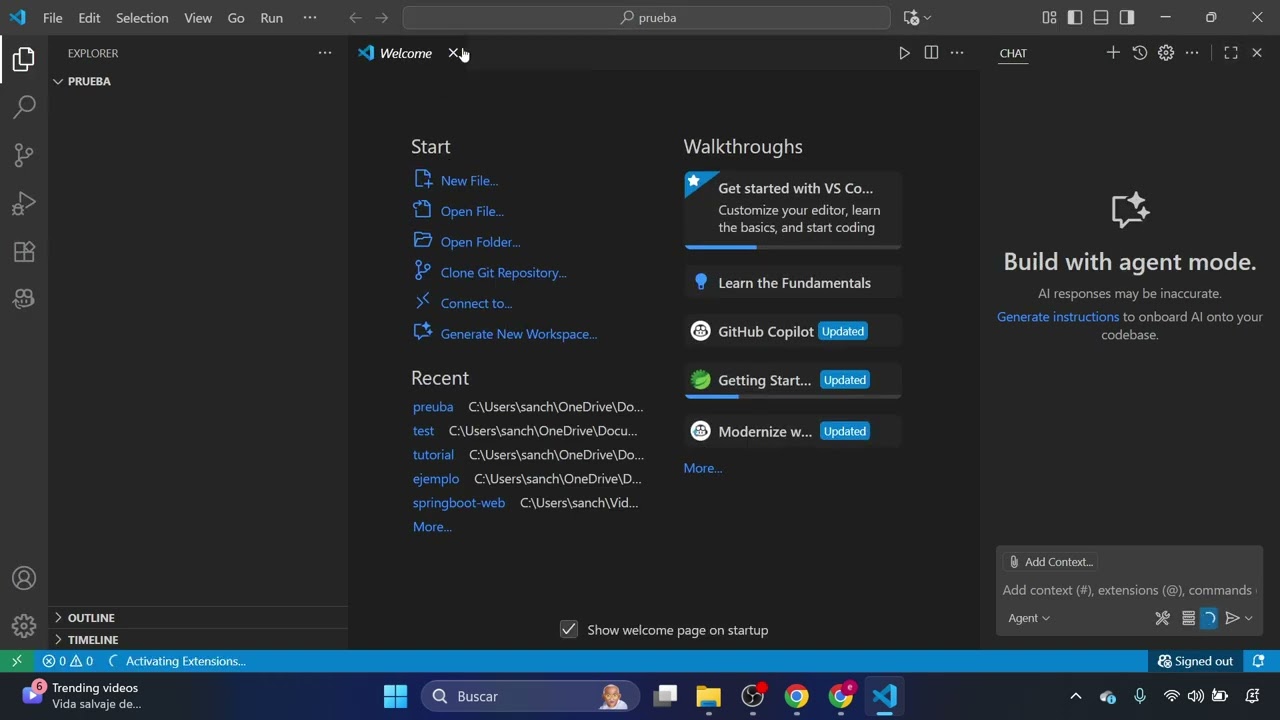Open the Search view in the activity bar

24,106
